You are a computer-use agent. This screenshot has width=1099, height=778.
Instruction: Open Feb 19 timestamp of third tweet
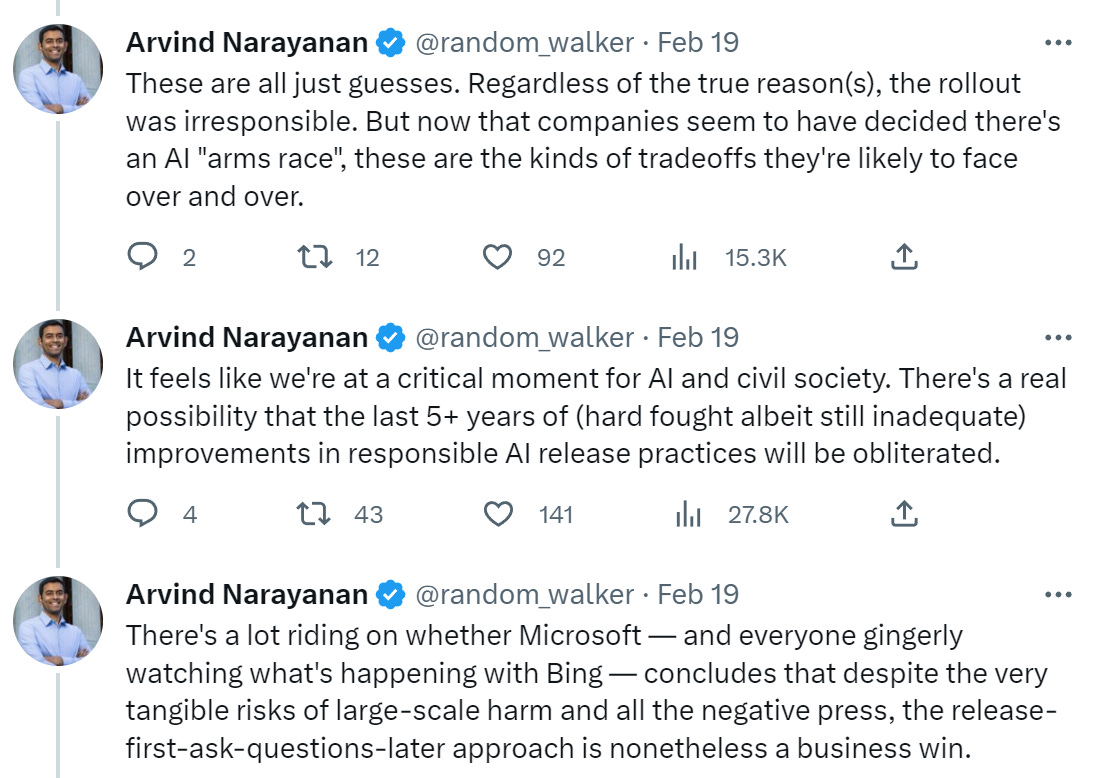click(x=698, y=595)
